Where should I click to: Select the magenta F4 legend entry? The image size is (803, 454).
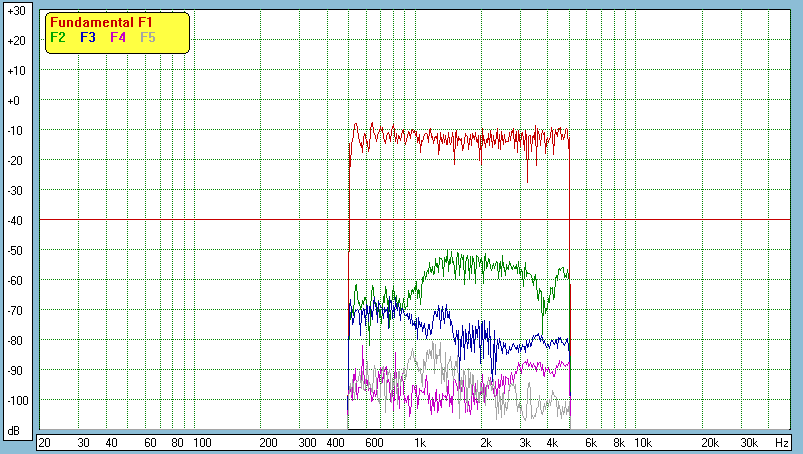click(118, 37)
